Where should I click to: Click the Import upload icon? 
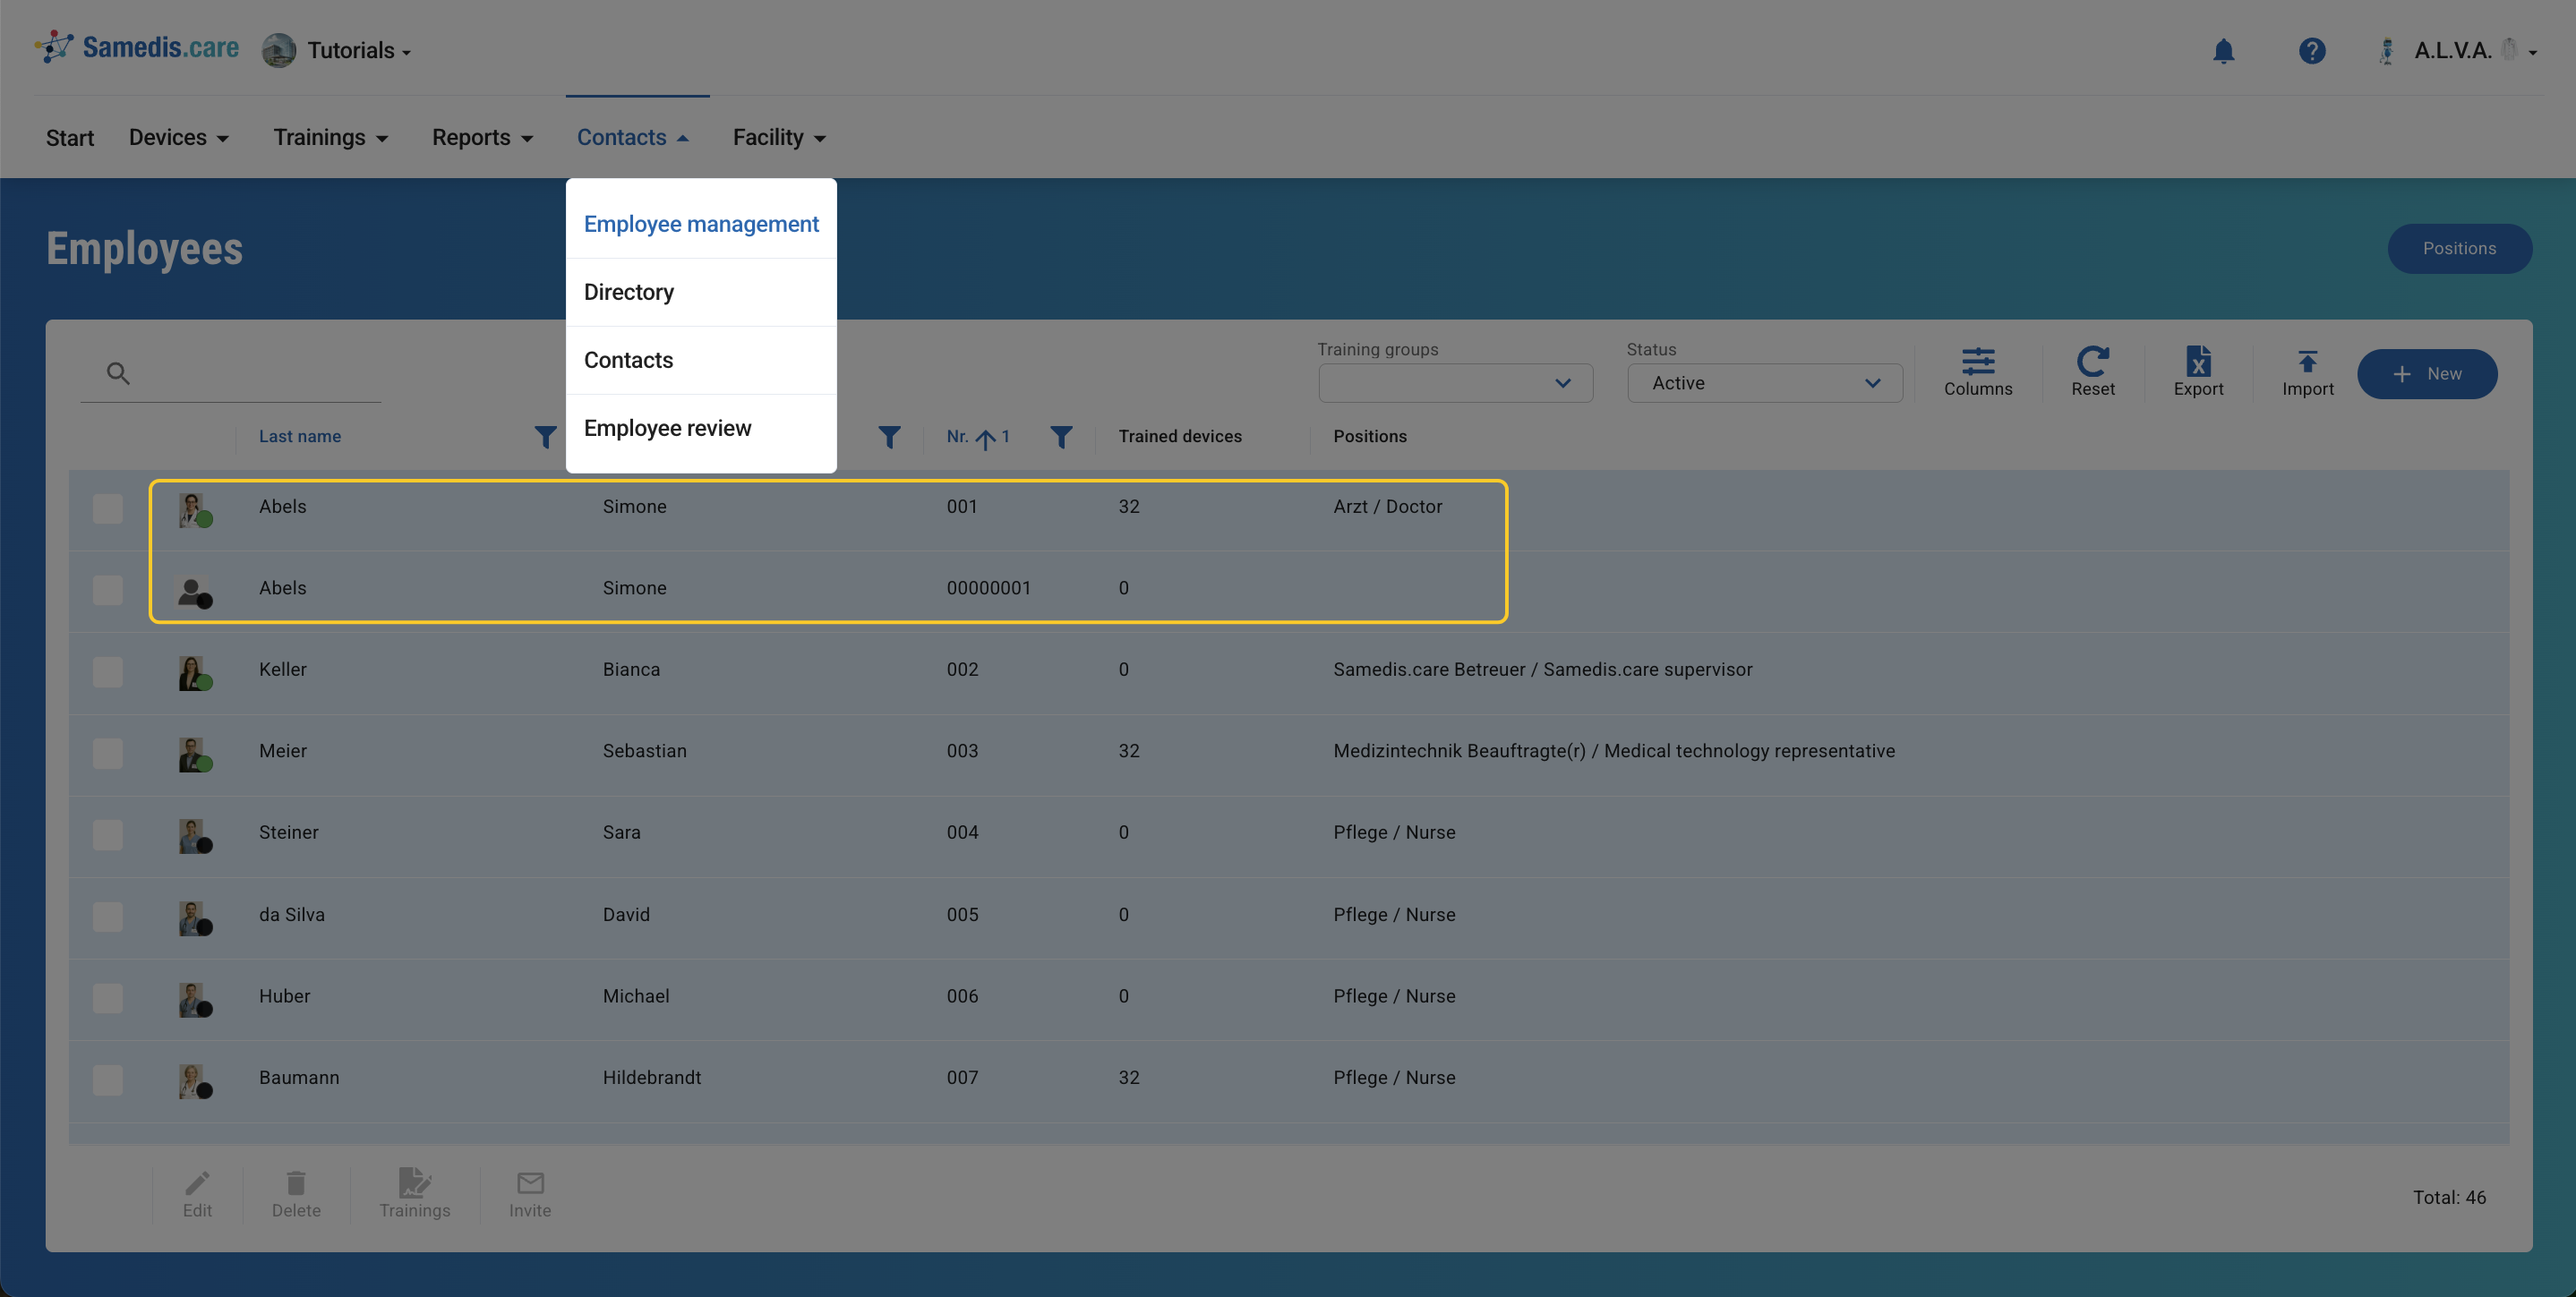click(x=2307, y=371)
